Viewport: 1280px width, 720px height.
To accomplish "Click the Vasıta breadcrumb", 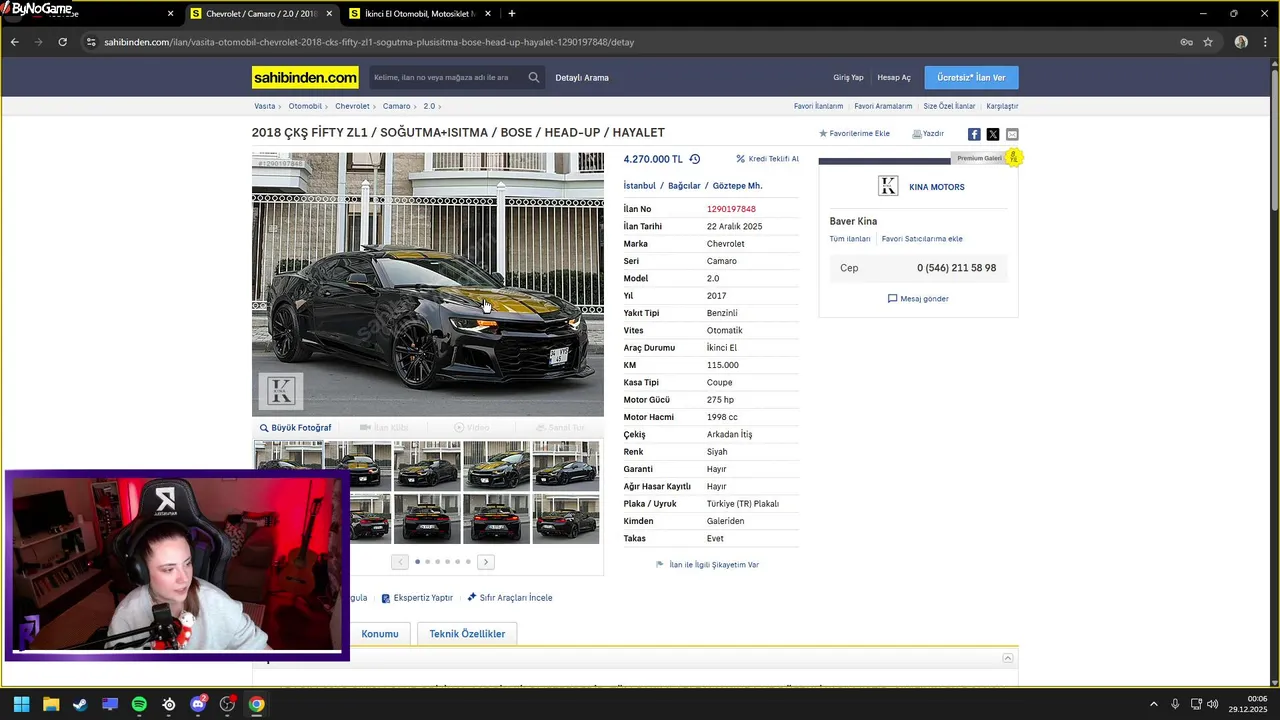I will (x=264, y=106).
